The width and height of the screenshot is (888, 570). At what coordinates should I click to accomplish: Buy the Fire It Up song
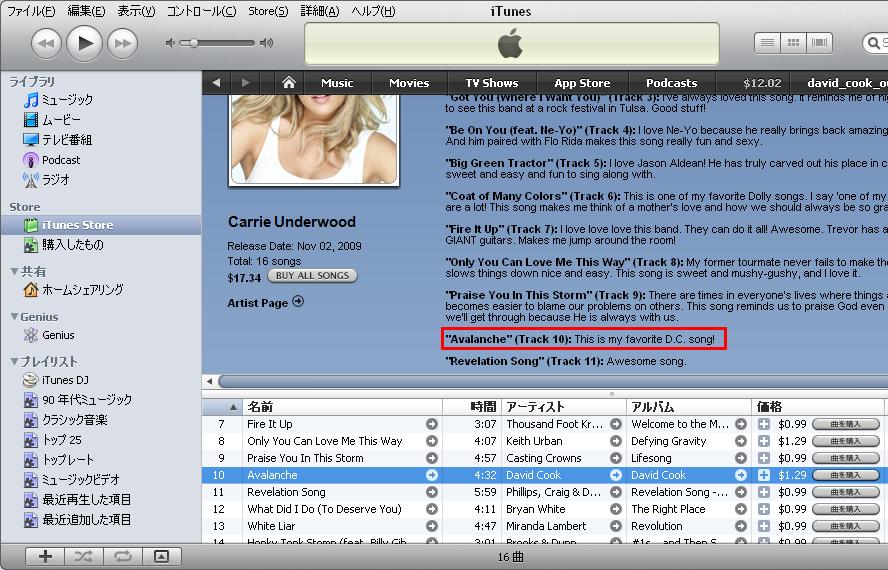(x=846, y=424)
